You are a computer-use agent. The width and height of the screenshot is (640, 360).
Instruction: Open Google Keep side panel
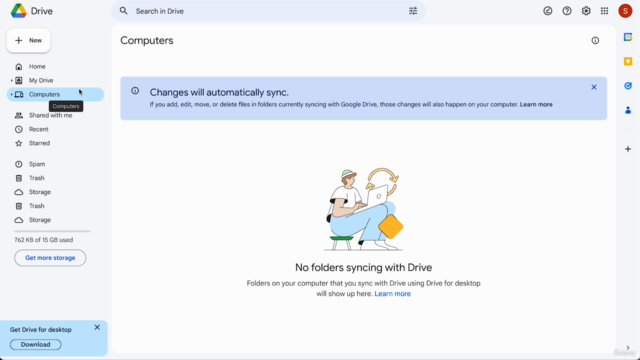pos(628,62)
